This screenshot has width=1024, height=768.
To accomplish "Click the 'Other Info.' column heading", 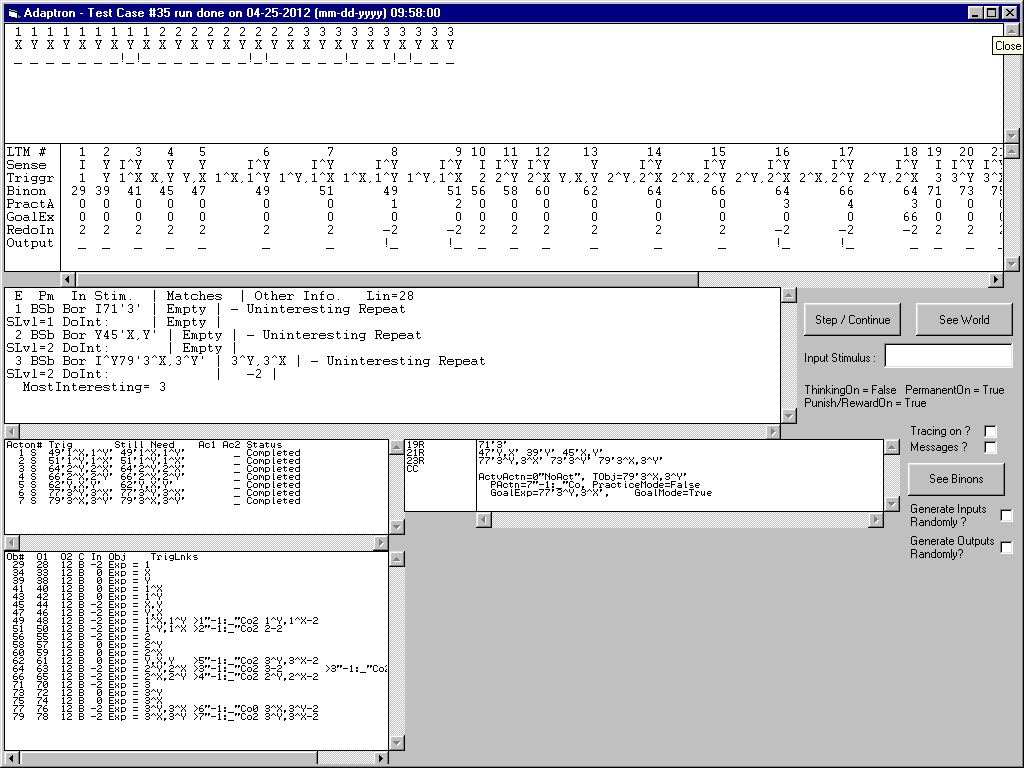I will click(x=297, y=296).
